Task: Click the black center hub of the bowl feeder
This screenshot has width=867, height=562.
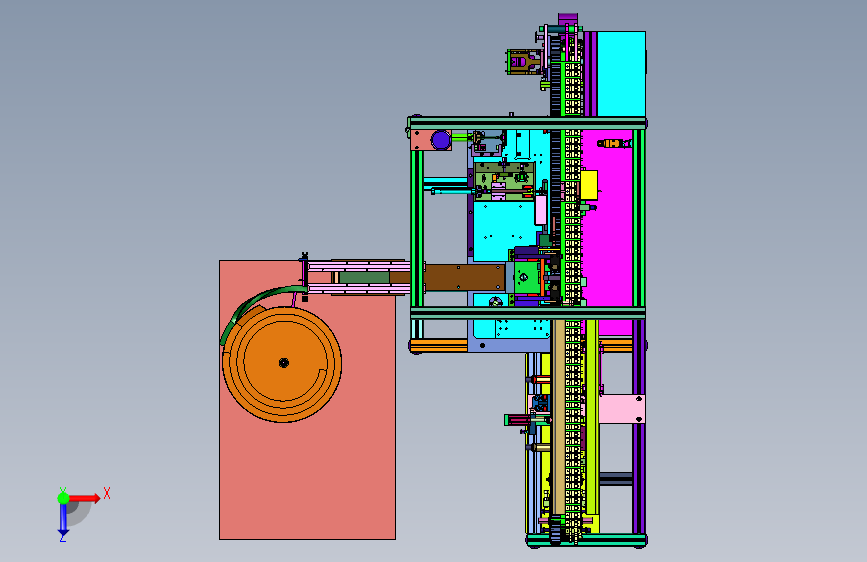Action: click(284, 363)
